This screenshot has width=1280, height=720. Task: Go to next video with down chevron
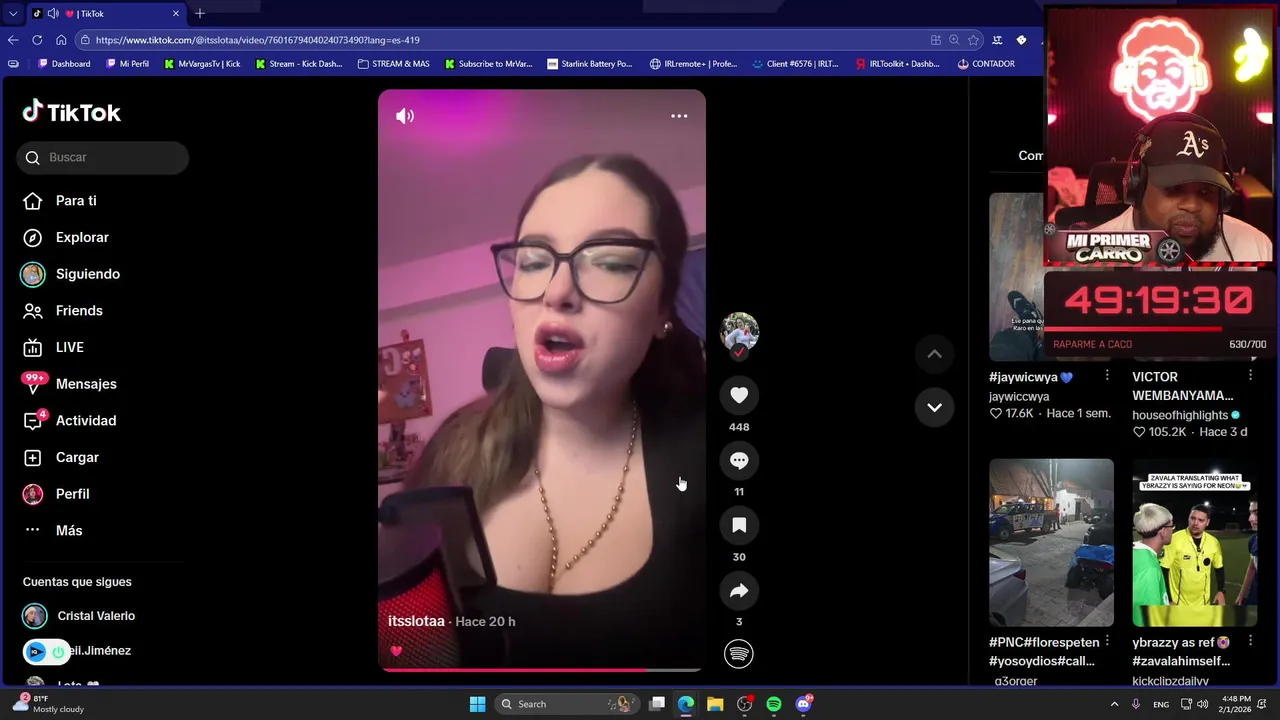click(934, 407)
